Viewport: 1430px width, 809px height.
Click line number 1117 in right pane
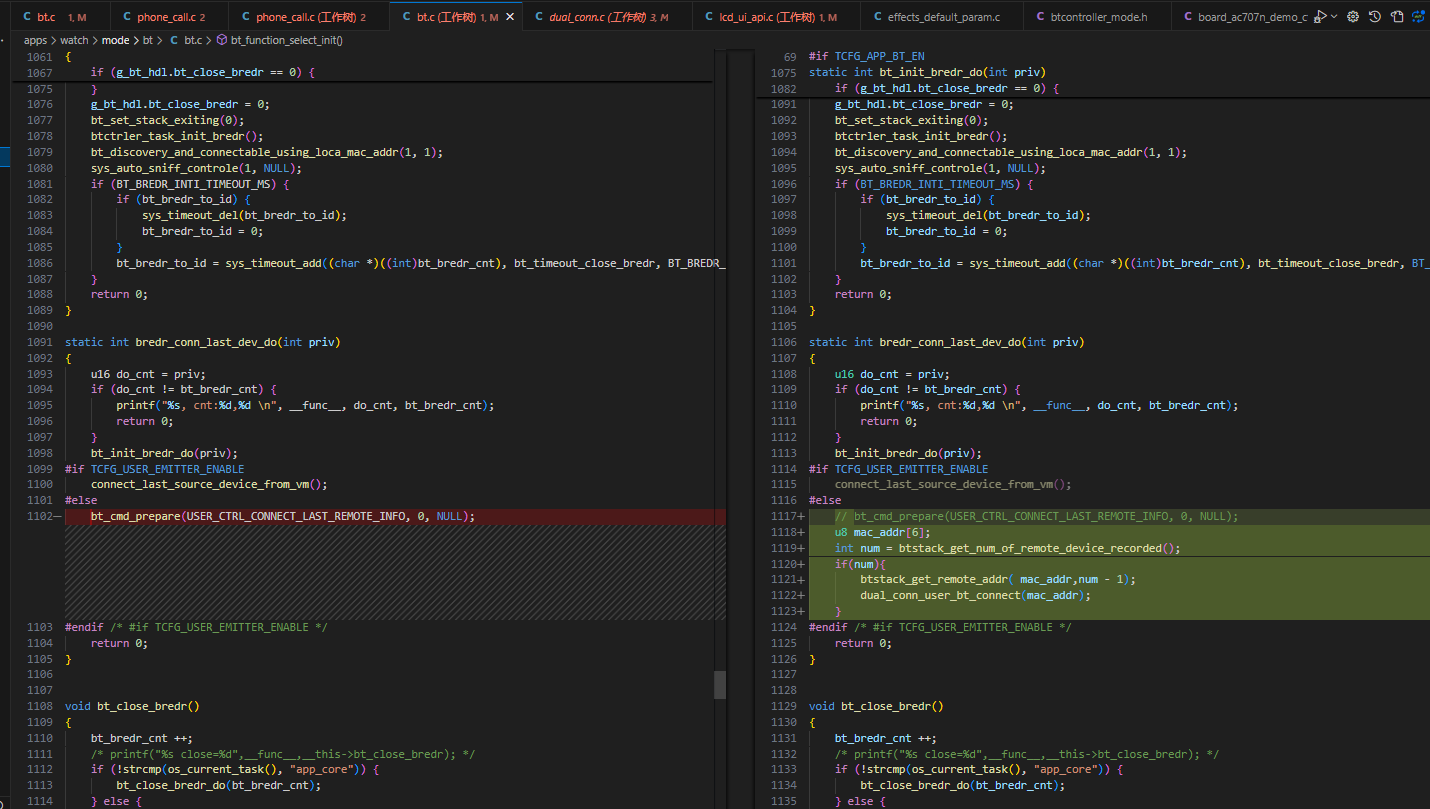tap(783, 516)
